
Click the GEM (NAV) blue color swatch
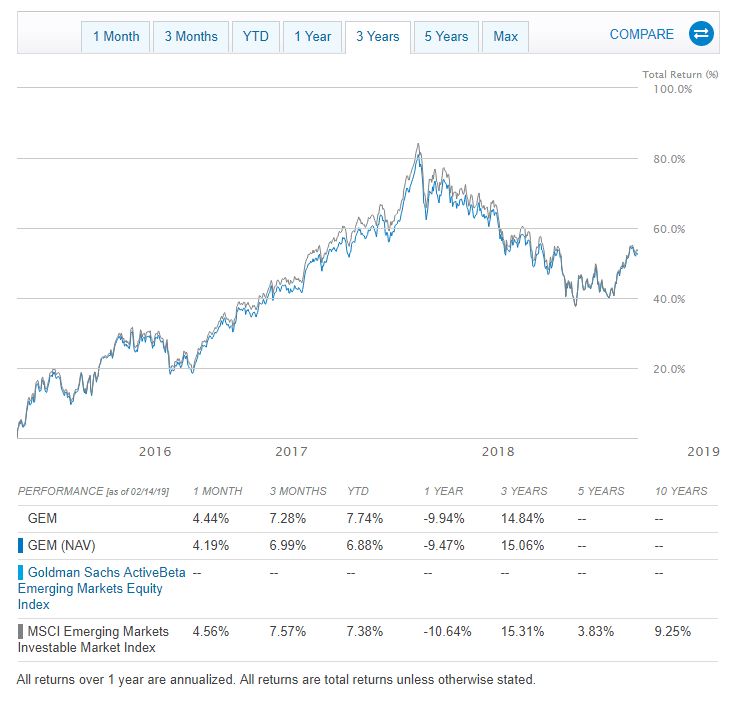pos(20,545)
